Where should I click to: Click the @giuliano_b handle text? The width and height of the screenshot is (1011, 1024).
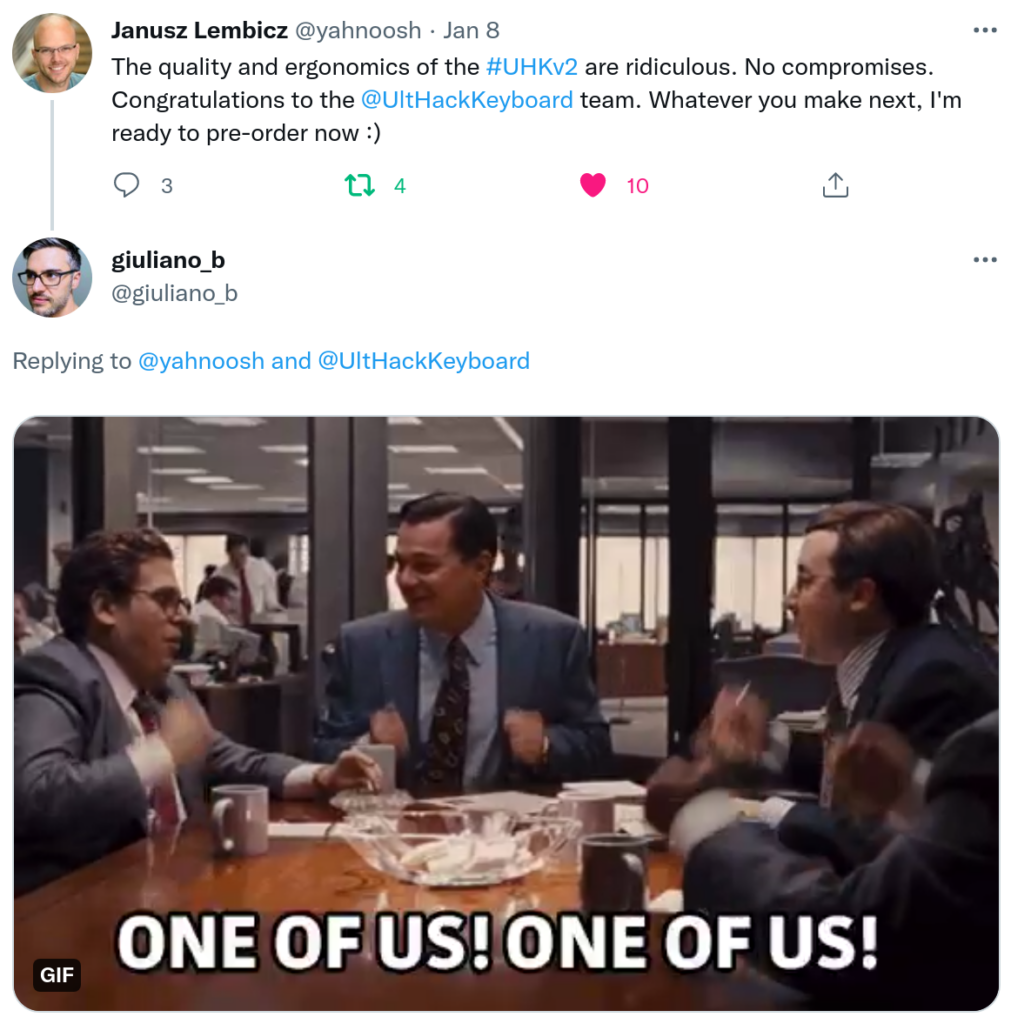click(x=174, y=293)
